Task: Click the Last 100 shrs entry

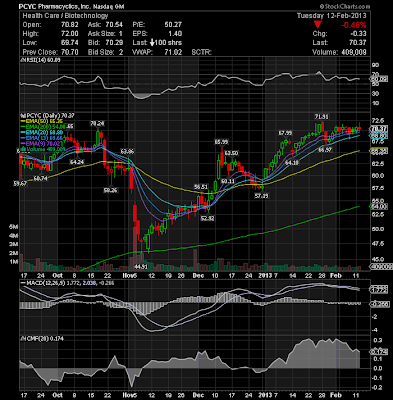Action: pos(157,43)
